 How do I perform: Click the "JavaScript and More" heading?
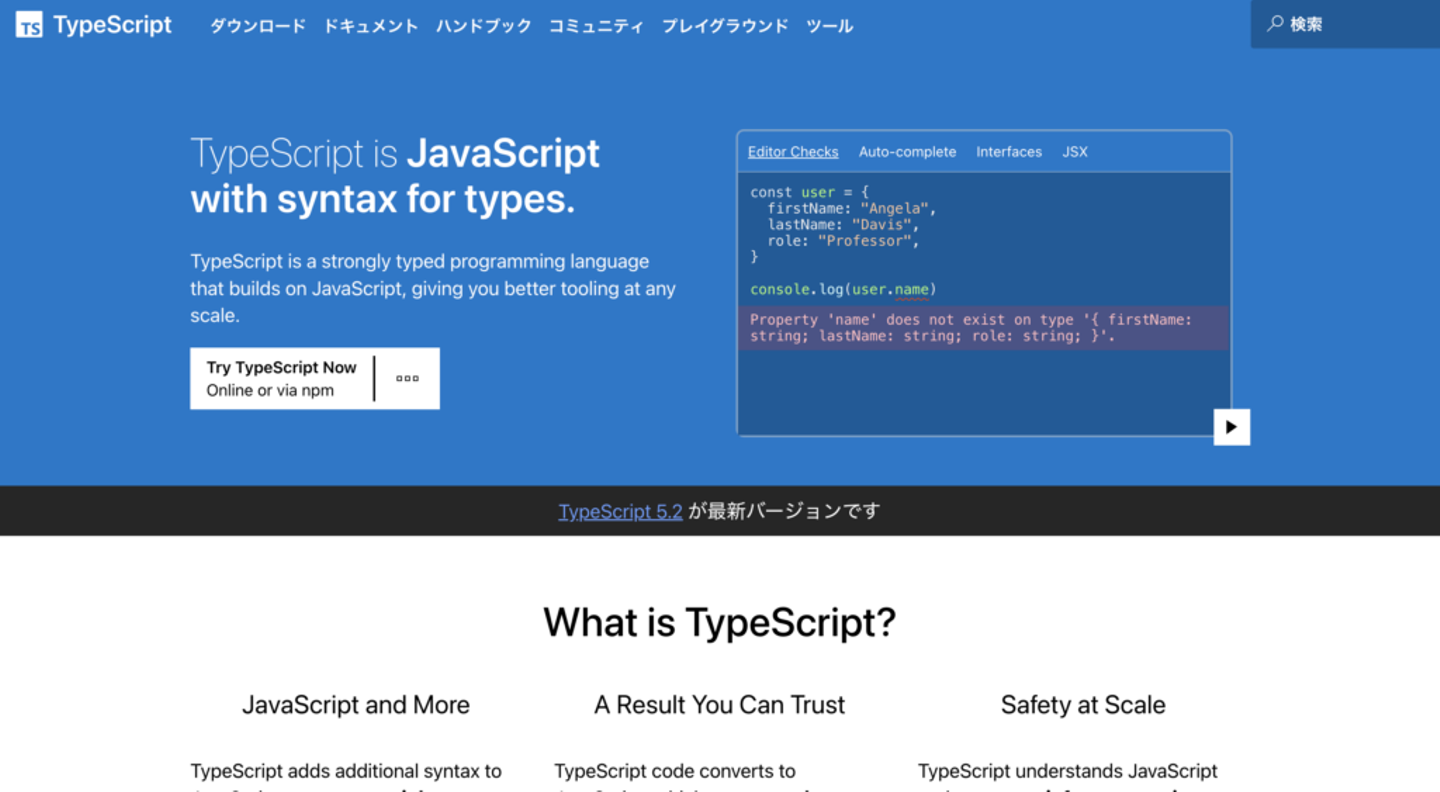[x=356, y=705]
